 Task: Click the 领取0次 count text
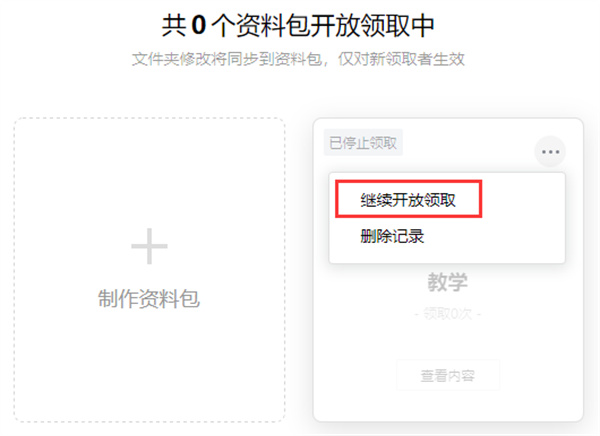(448, 314)
